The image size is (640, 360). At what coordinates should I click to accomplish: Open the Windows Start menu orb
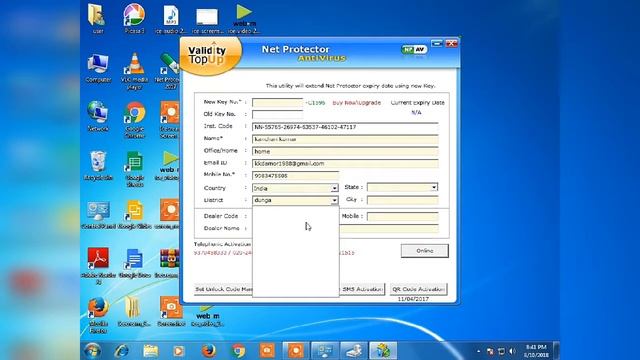tap(93, 351)
